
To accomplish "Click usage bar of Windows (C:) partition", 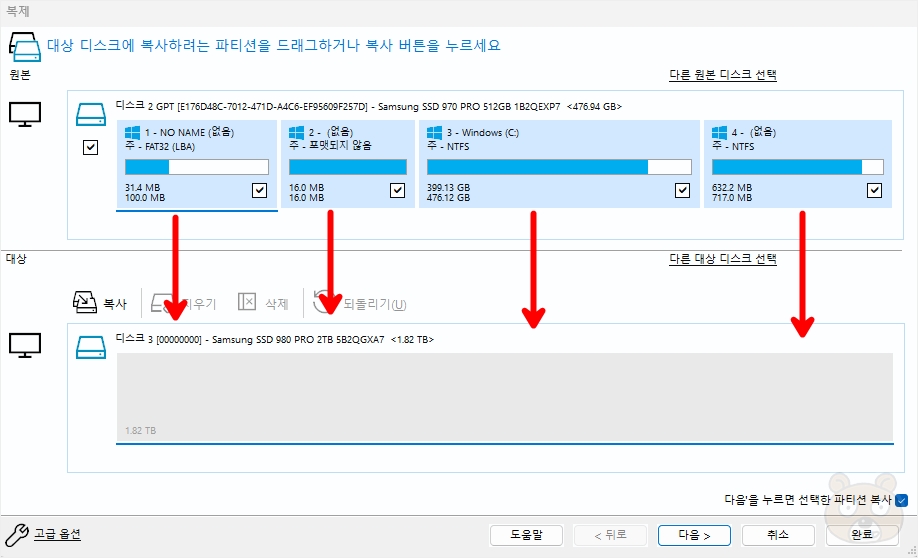I will [559, 167].
